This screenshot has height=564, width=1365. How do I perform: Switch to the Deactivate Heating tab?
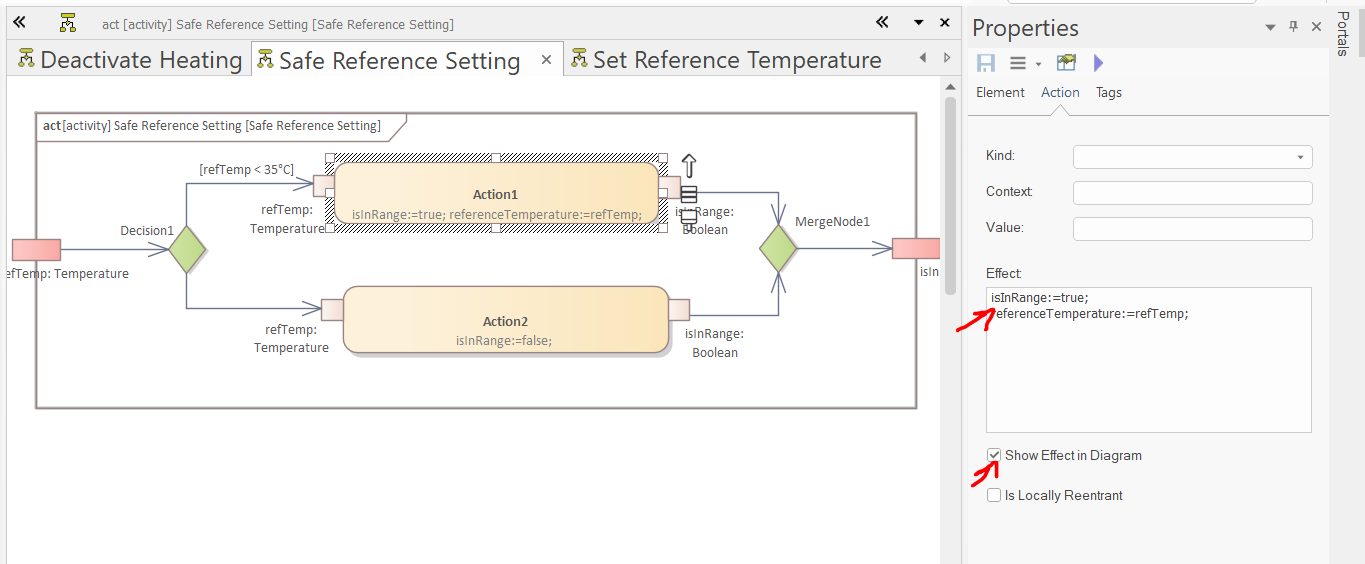130,60
